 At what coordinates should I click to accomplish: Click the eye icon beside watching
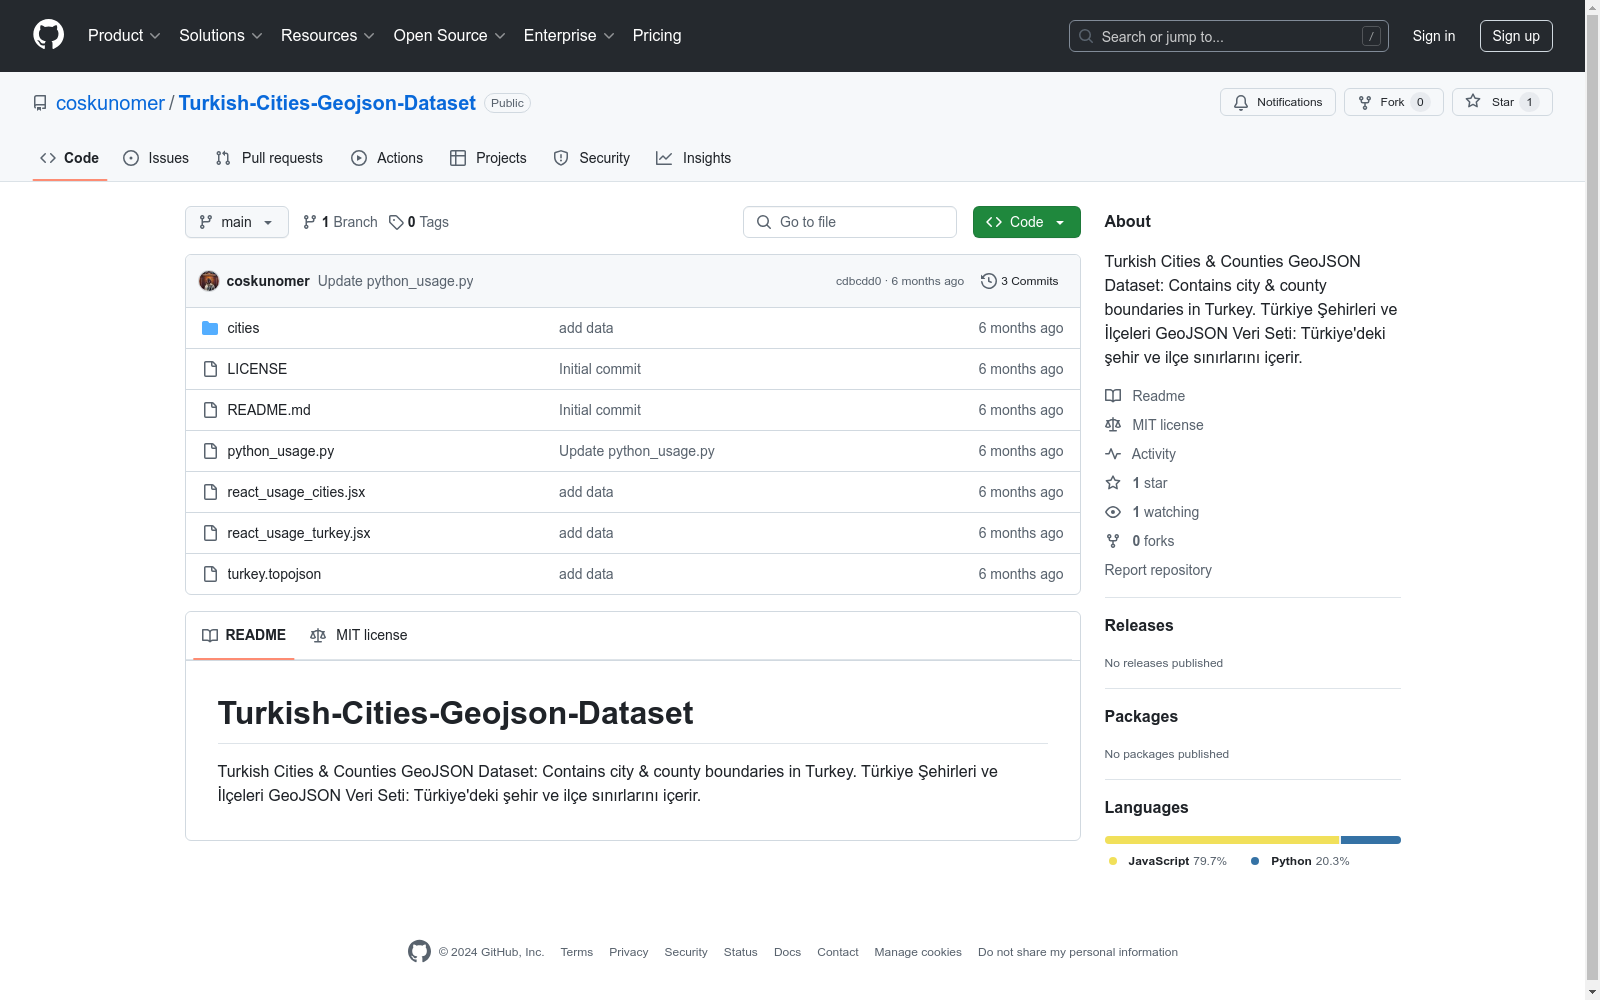[1113, 512]
